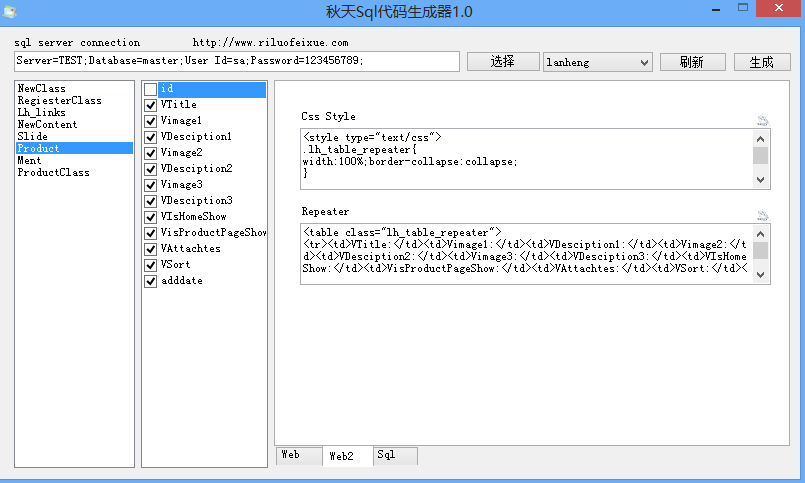Uncheck the VDesciption2 checkbox
Image resolution: width=805 pixels, height=483 pixels.
coord(150,169)
